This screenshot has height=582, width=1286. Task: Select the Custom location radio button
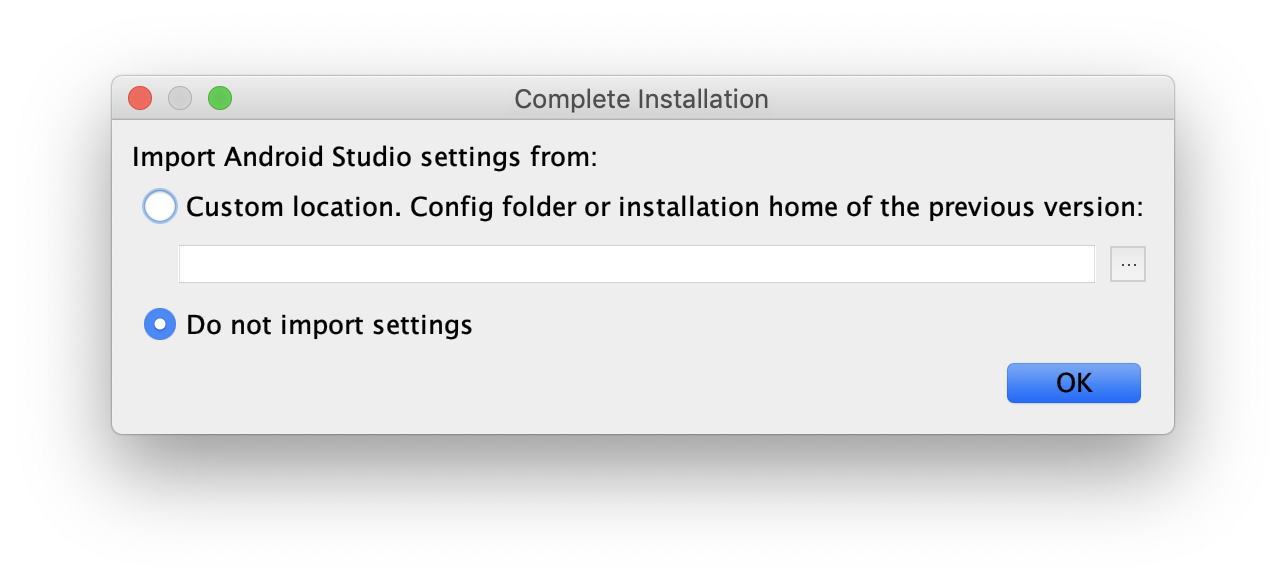point(160,207)
